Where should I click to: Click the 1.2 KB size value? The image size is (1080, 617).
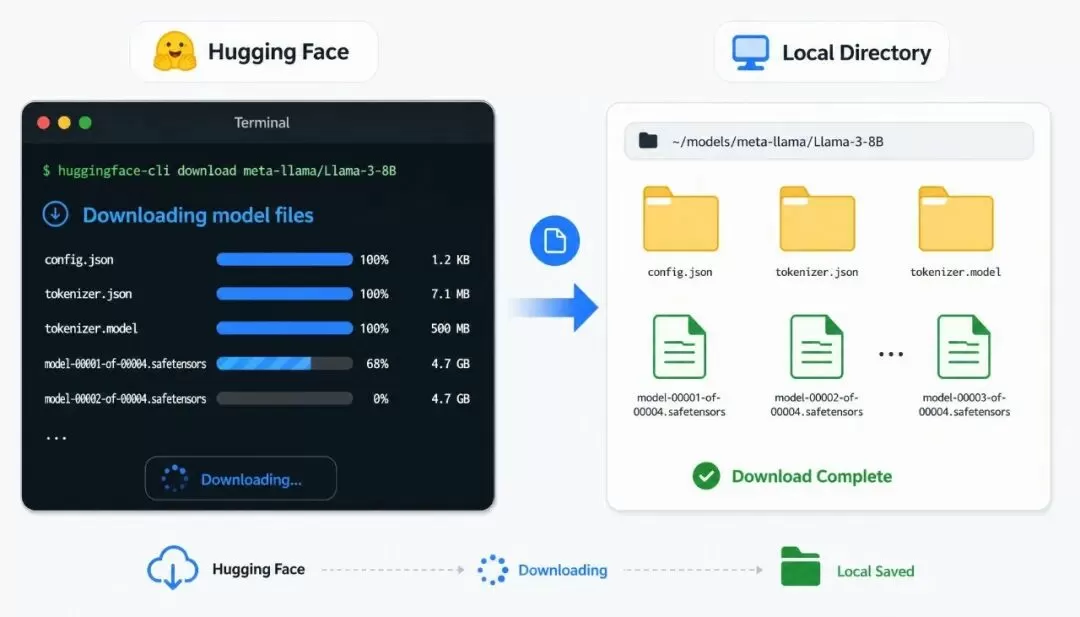tap(450, 260)
